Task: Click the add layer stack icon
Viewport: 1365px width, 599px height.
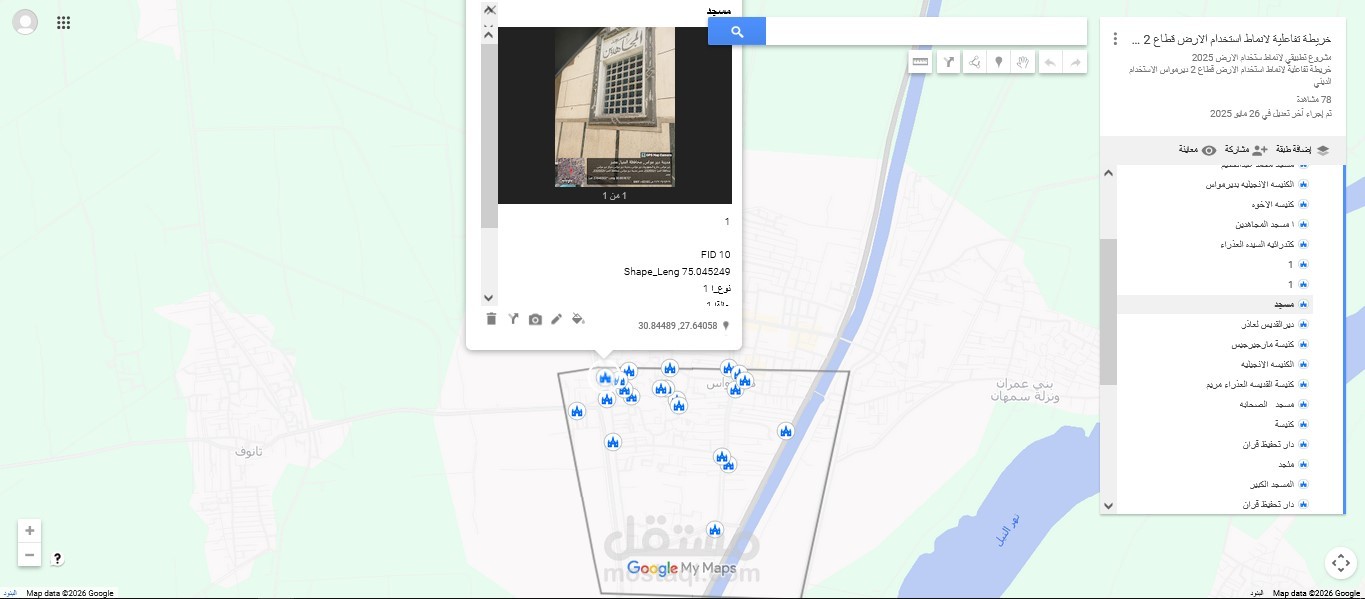Action: 1323,150
